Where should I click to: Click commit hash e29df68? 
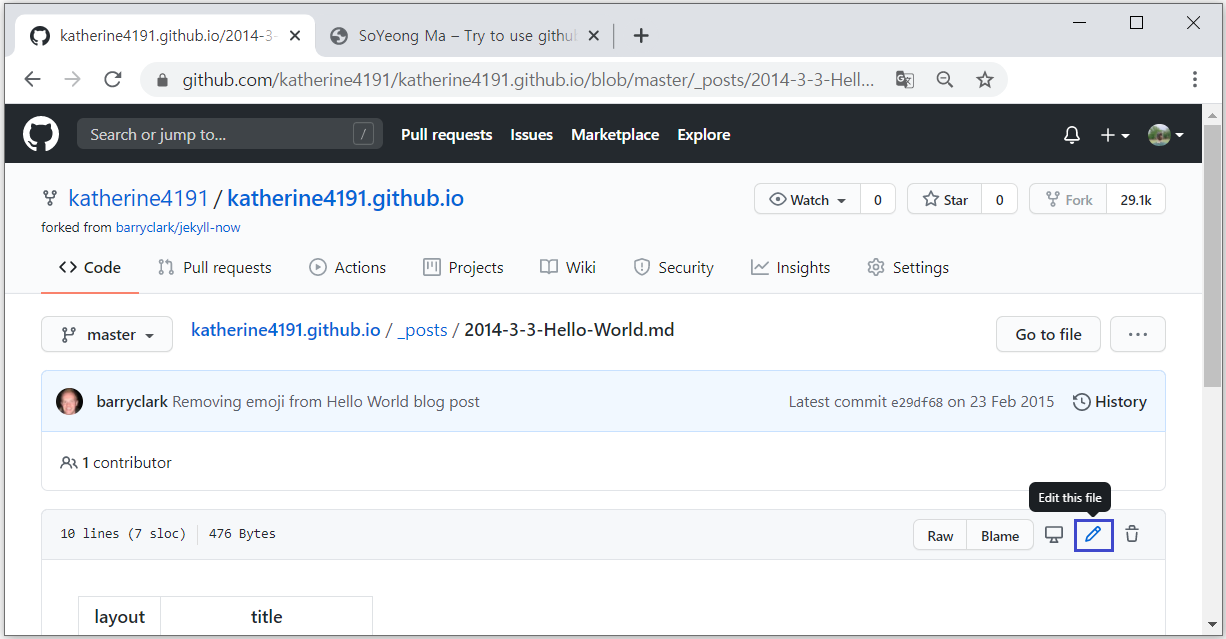(x=917, y=402)
